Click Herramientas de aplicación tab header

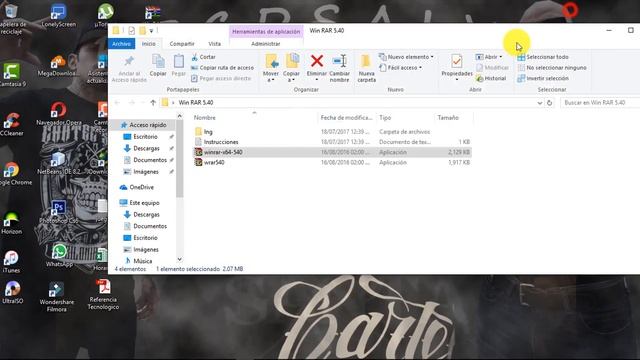point(266,31)
